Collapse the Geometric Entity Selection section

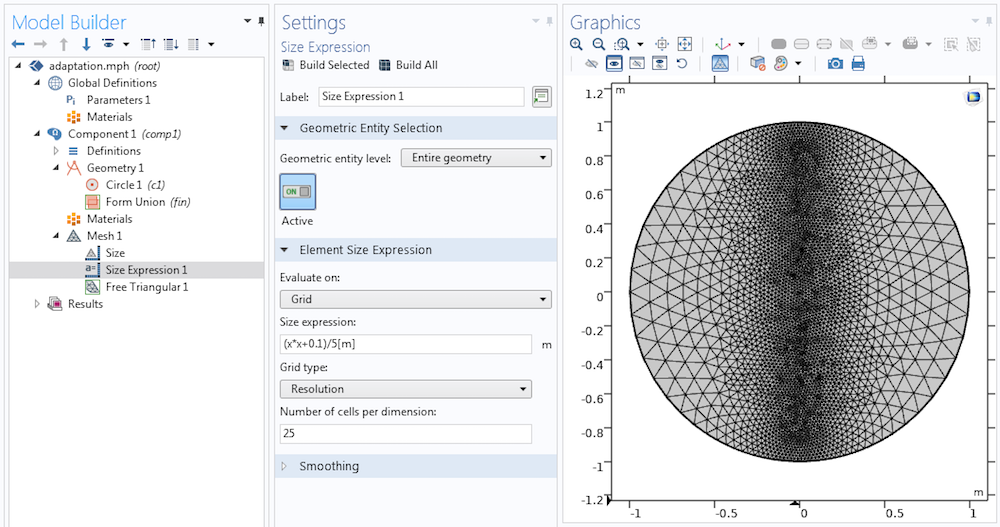(284, 128)
